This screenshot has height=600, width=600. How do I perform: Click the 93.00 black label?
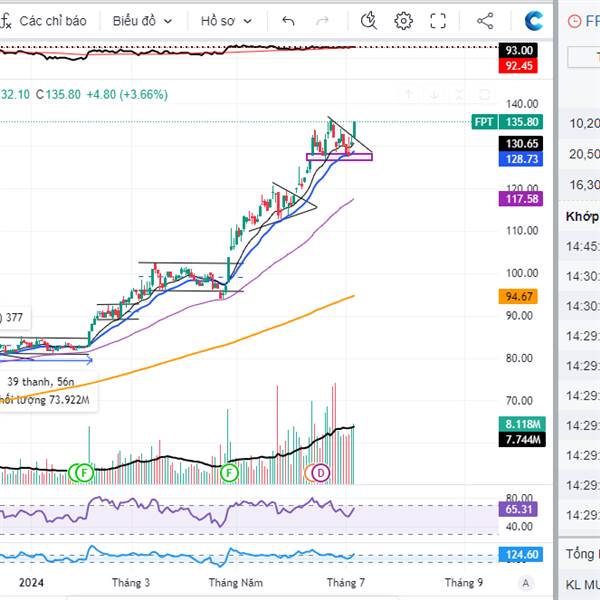(x=518, y=50)
